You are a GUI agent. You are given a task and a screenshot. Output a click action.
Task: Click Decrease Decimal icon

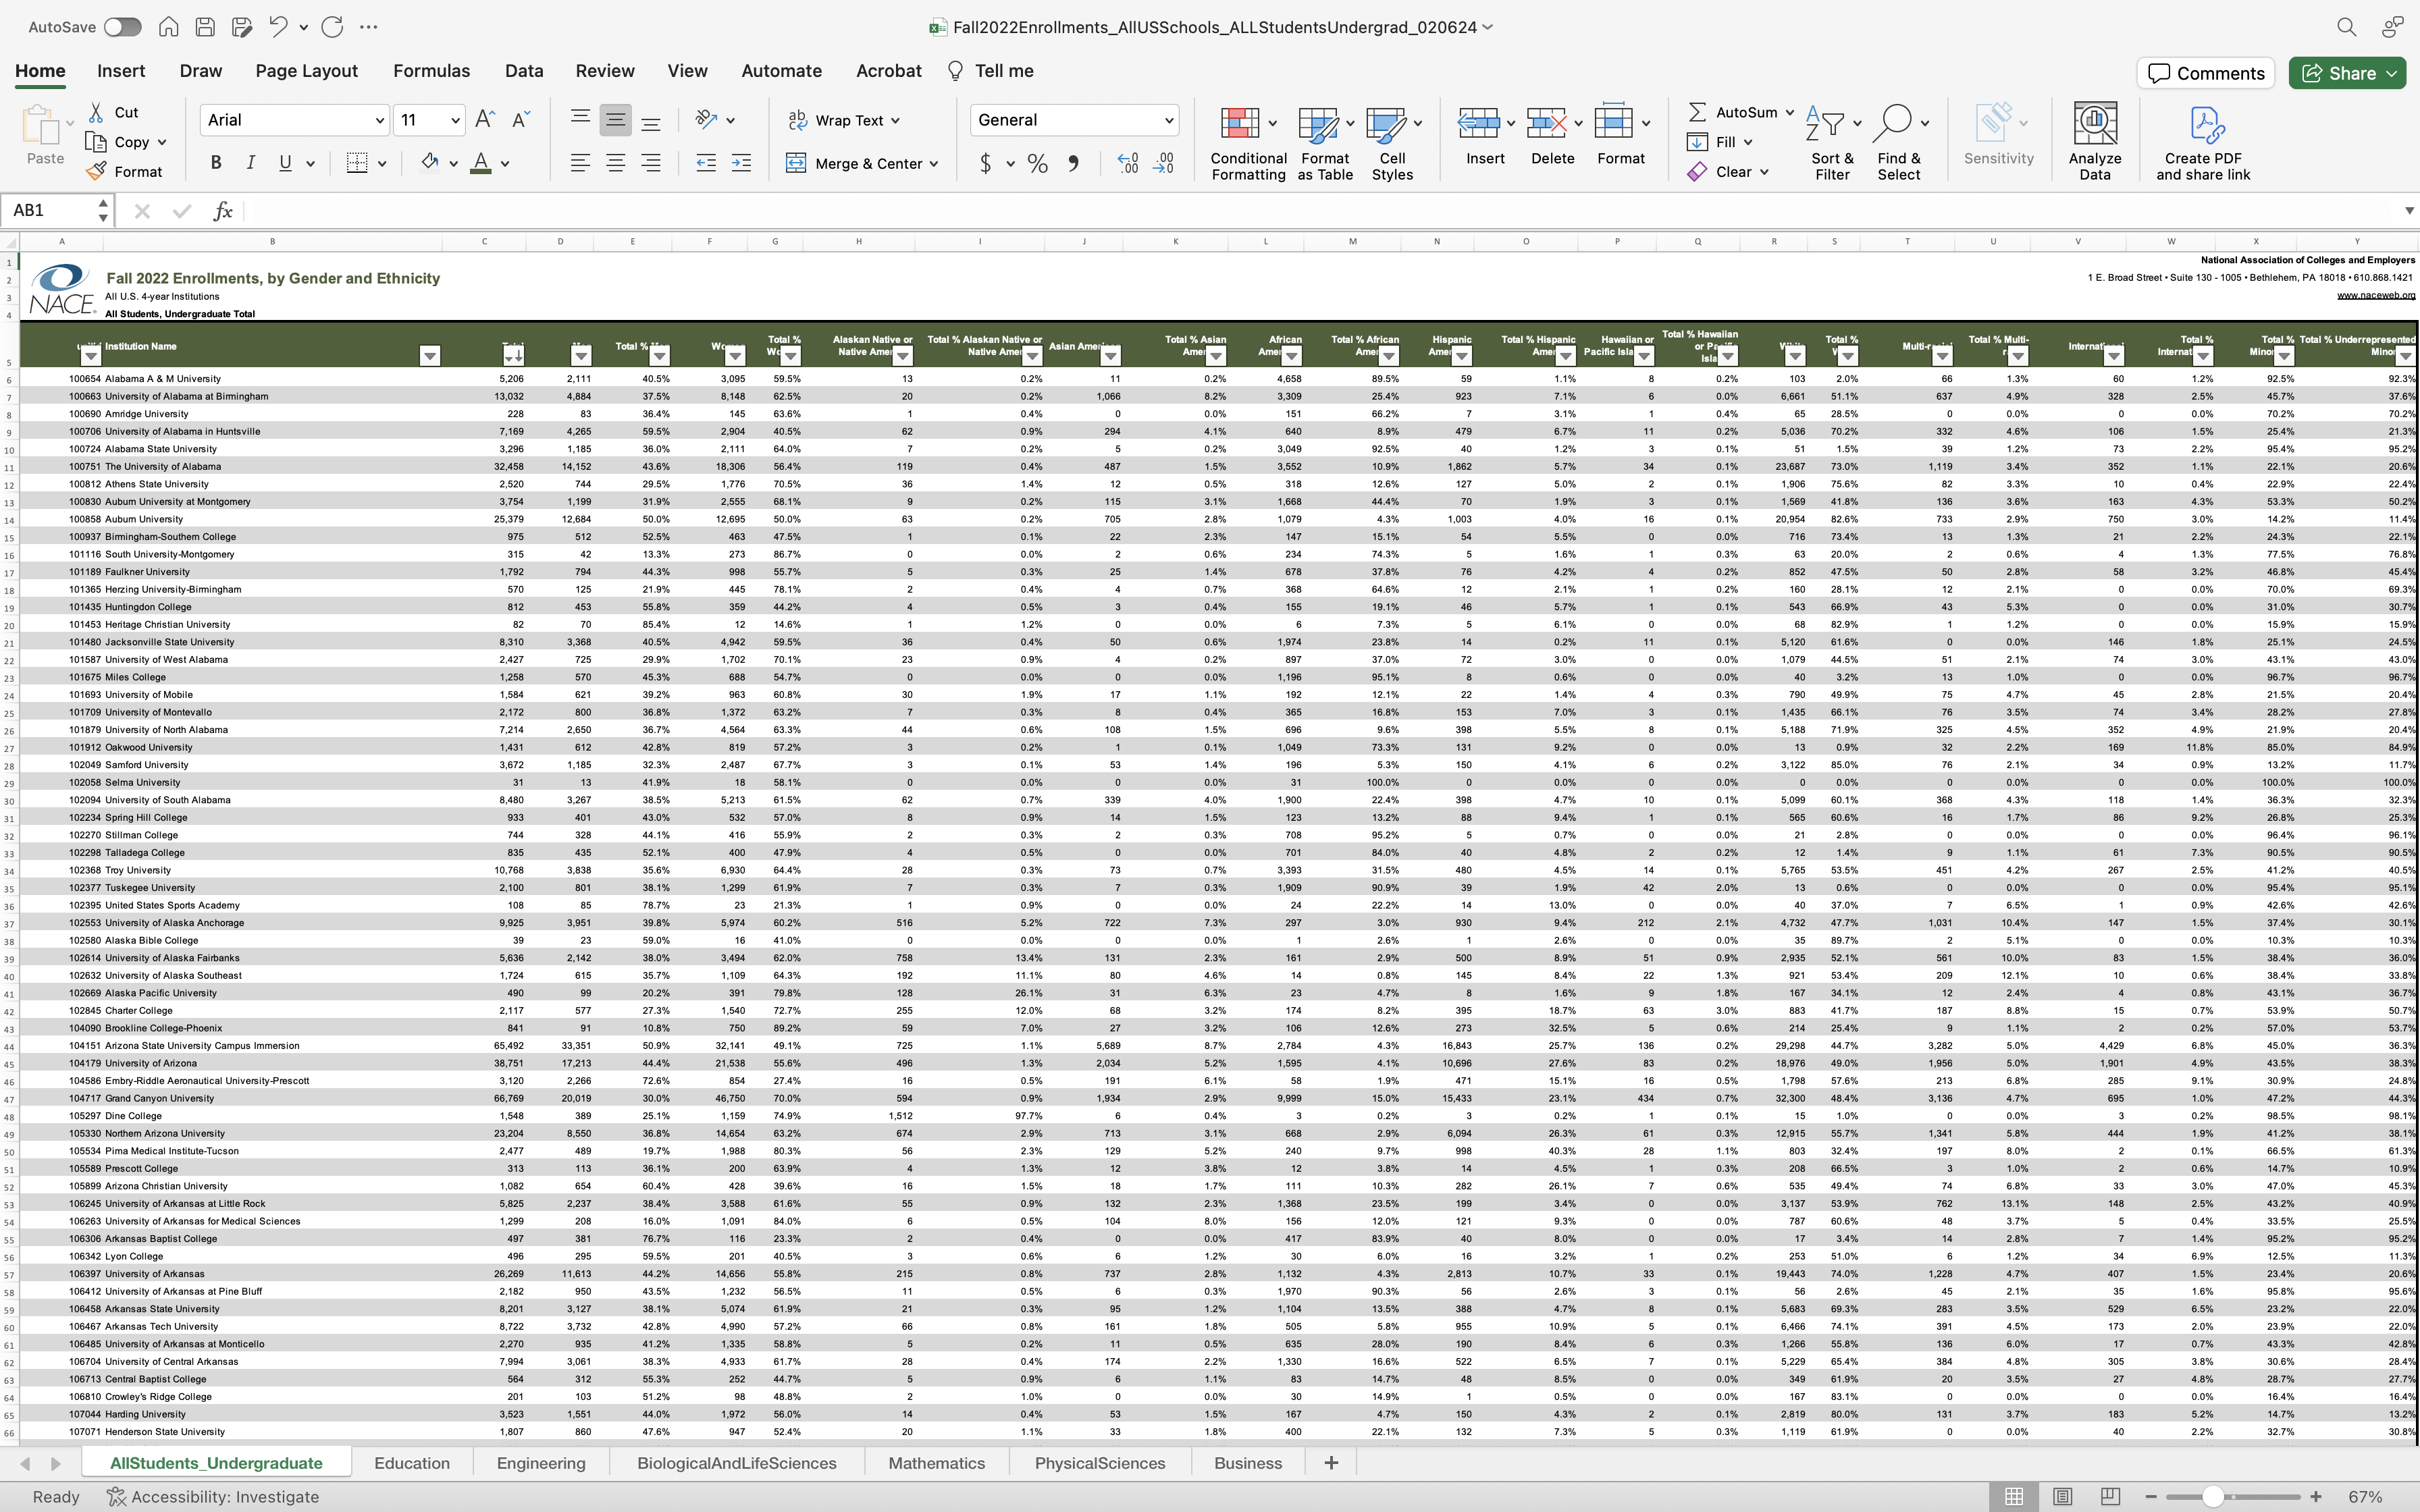[1164, 163]
